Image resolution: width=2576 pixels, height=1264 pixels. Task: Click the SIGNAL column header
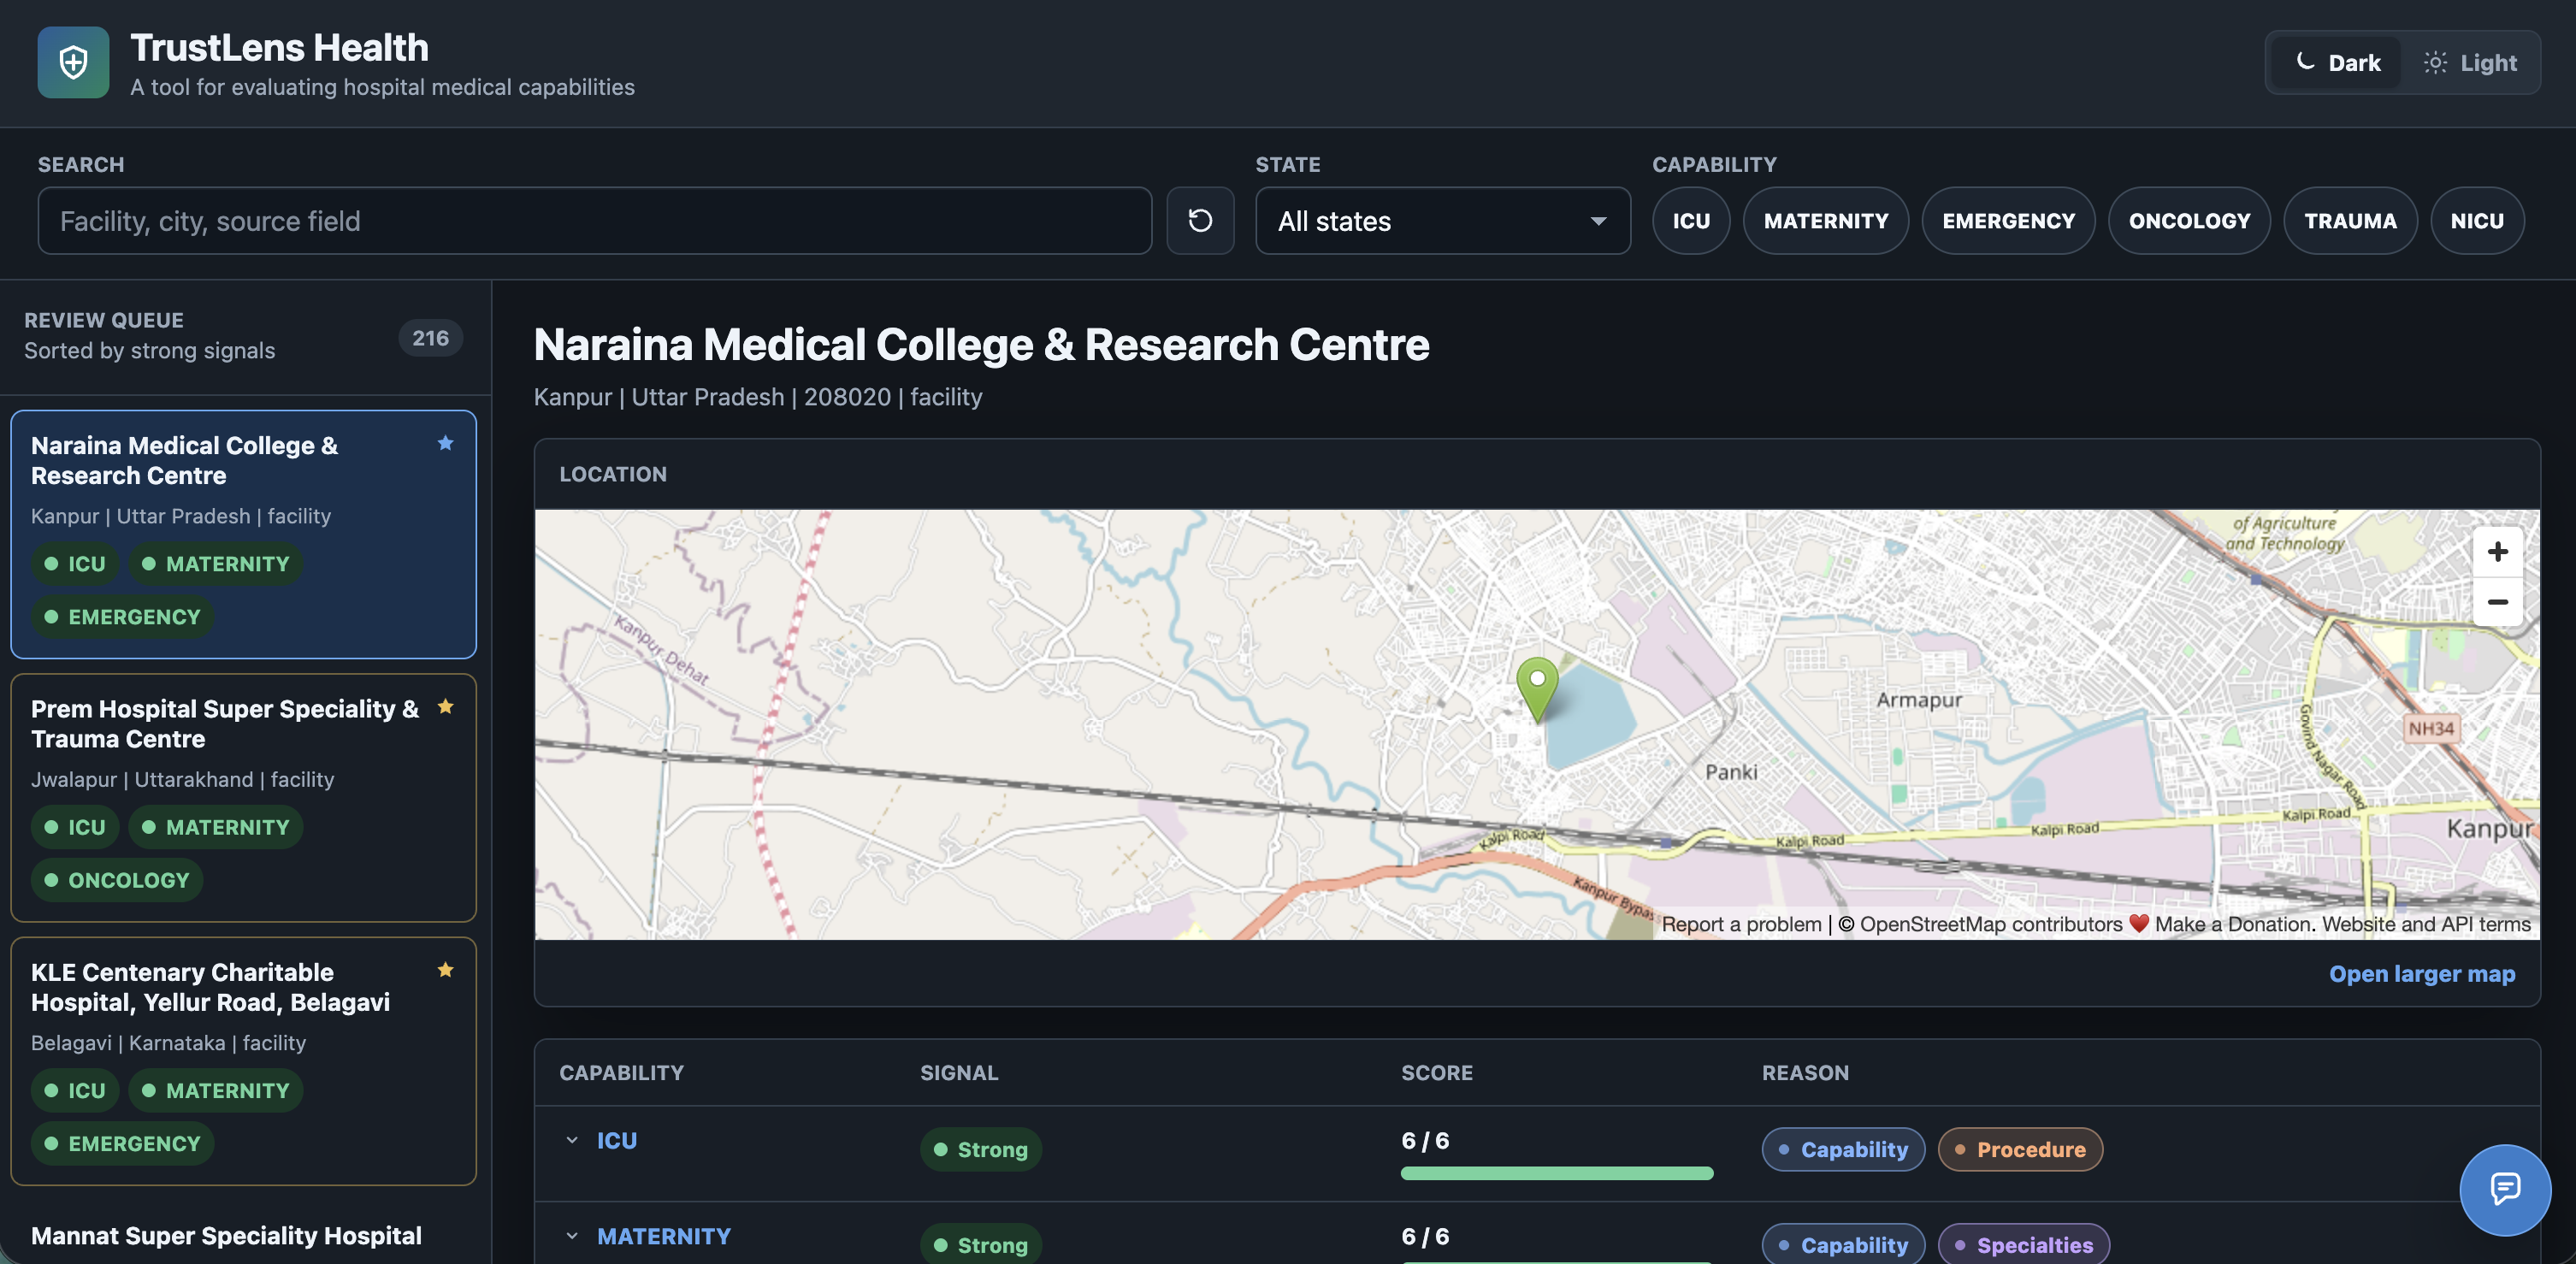click(x=959, y=1072)
